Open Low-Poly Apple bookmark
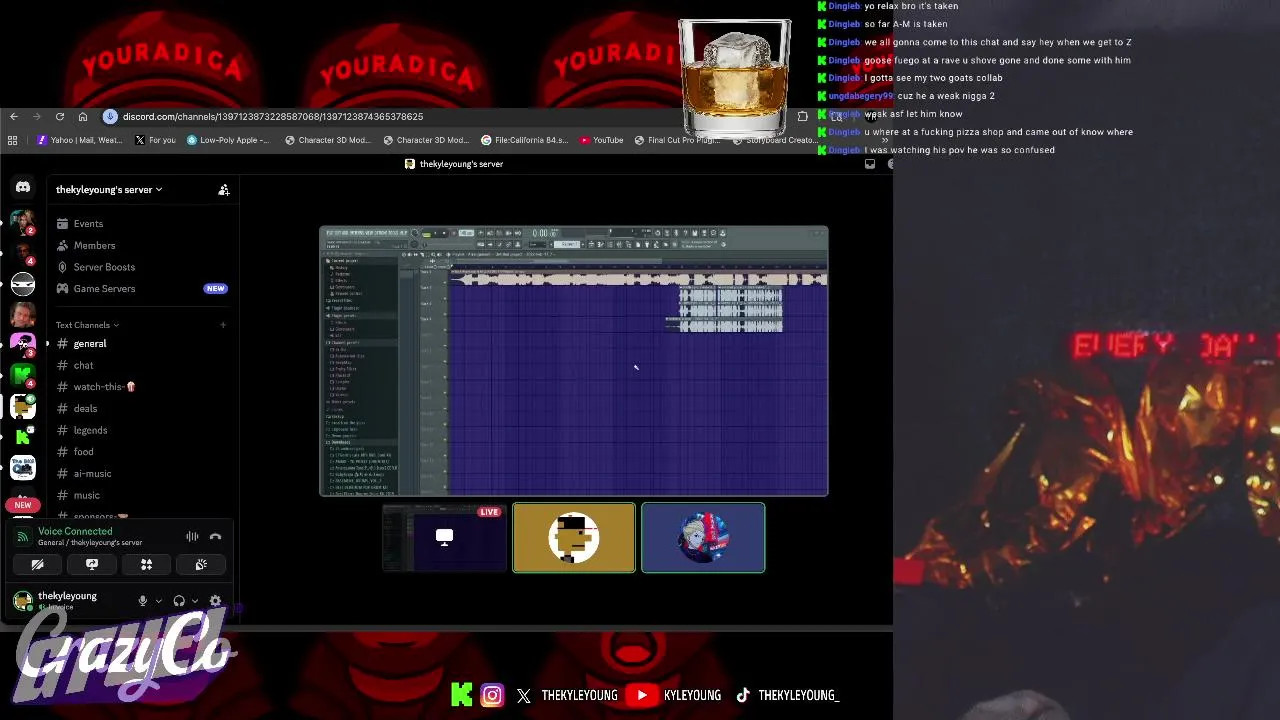This screenshot has height=720, width=1280. point(228,140)
